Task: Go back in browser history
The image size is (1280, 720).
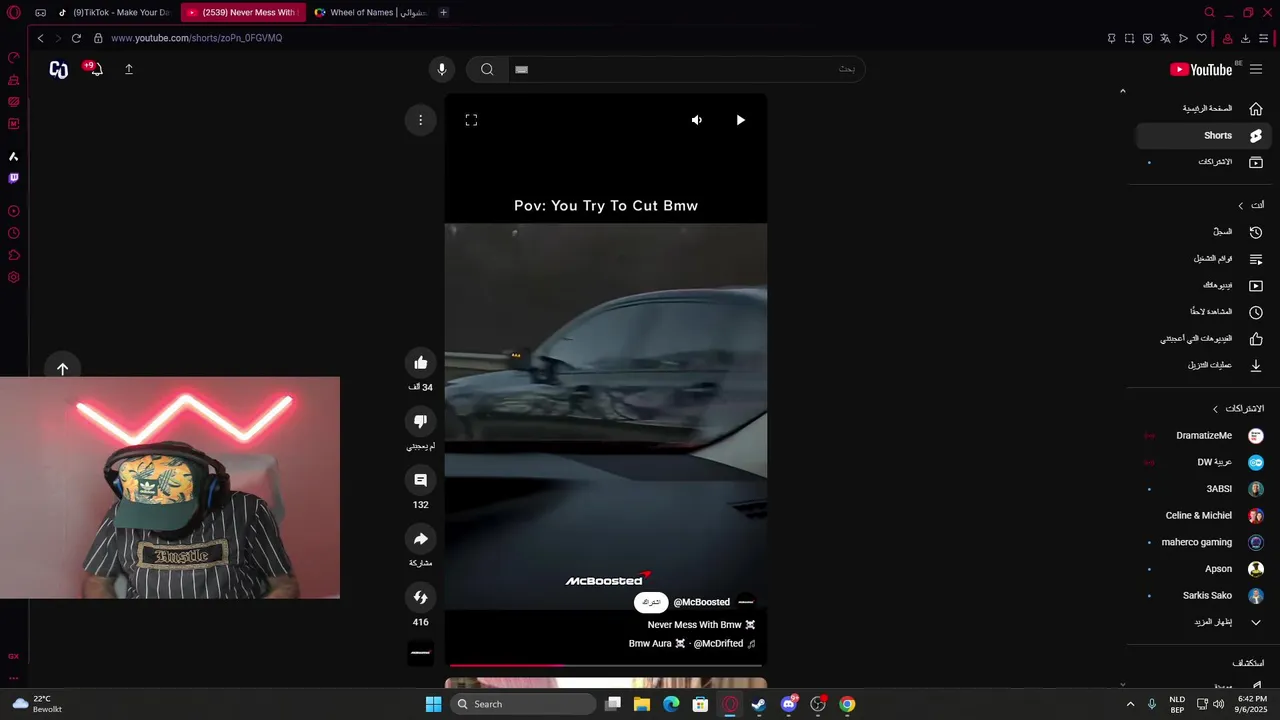Action: [x=40, y=38]
